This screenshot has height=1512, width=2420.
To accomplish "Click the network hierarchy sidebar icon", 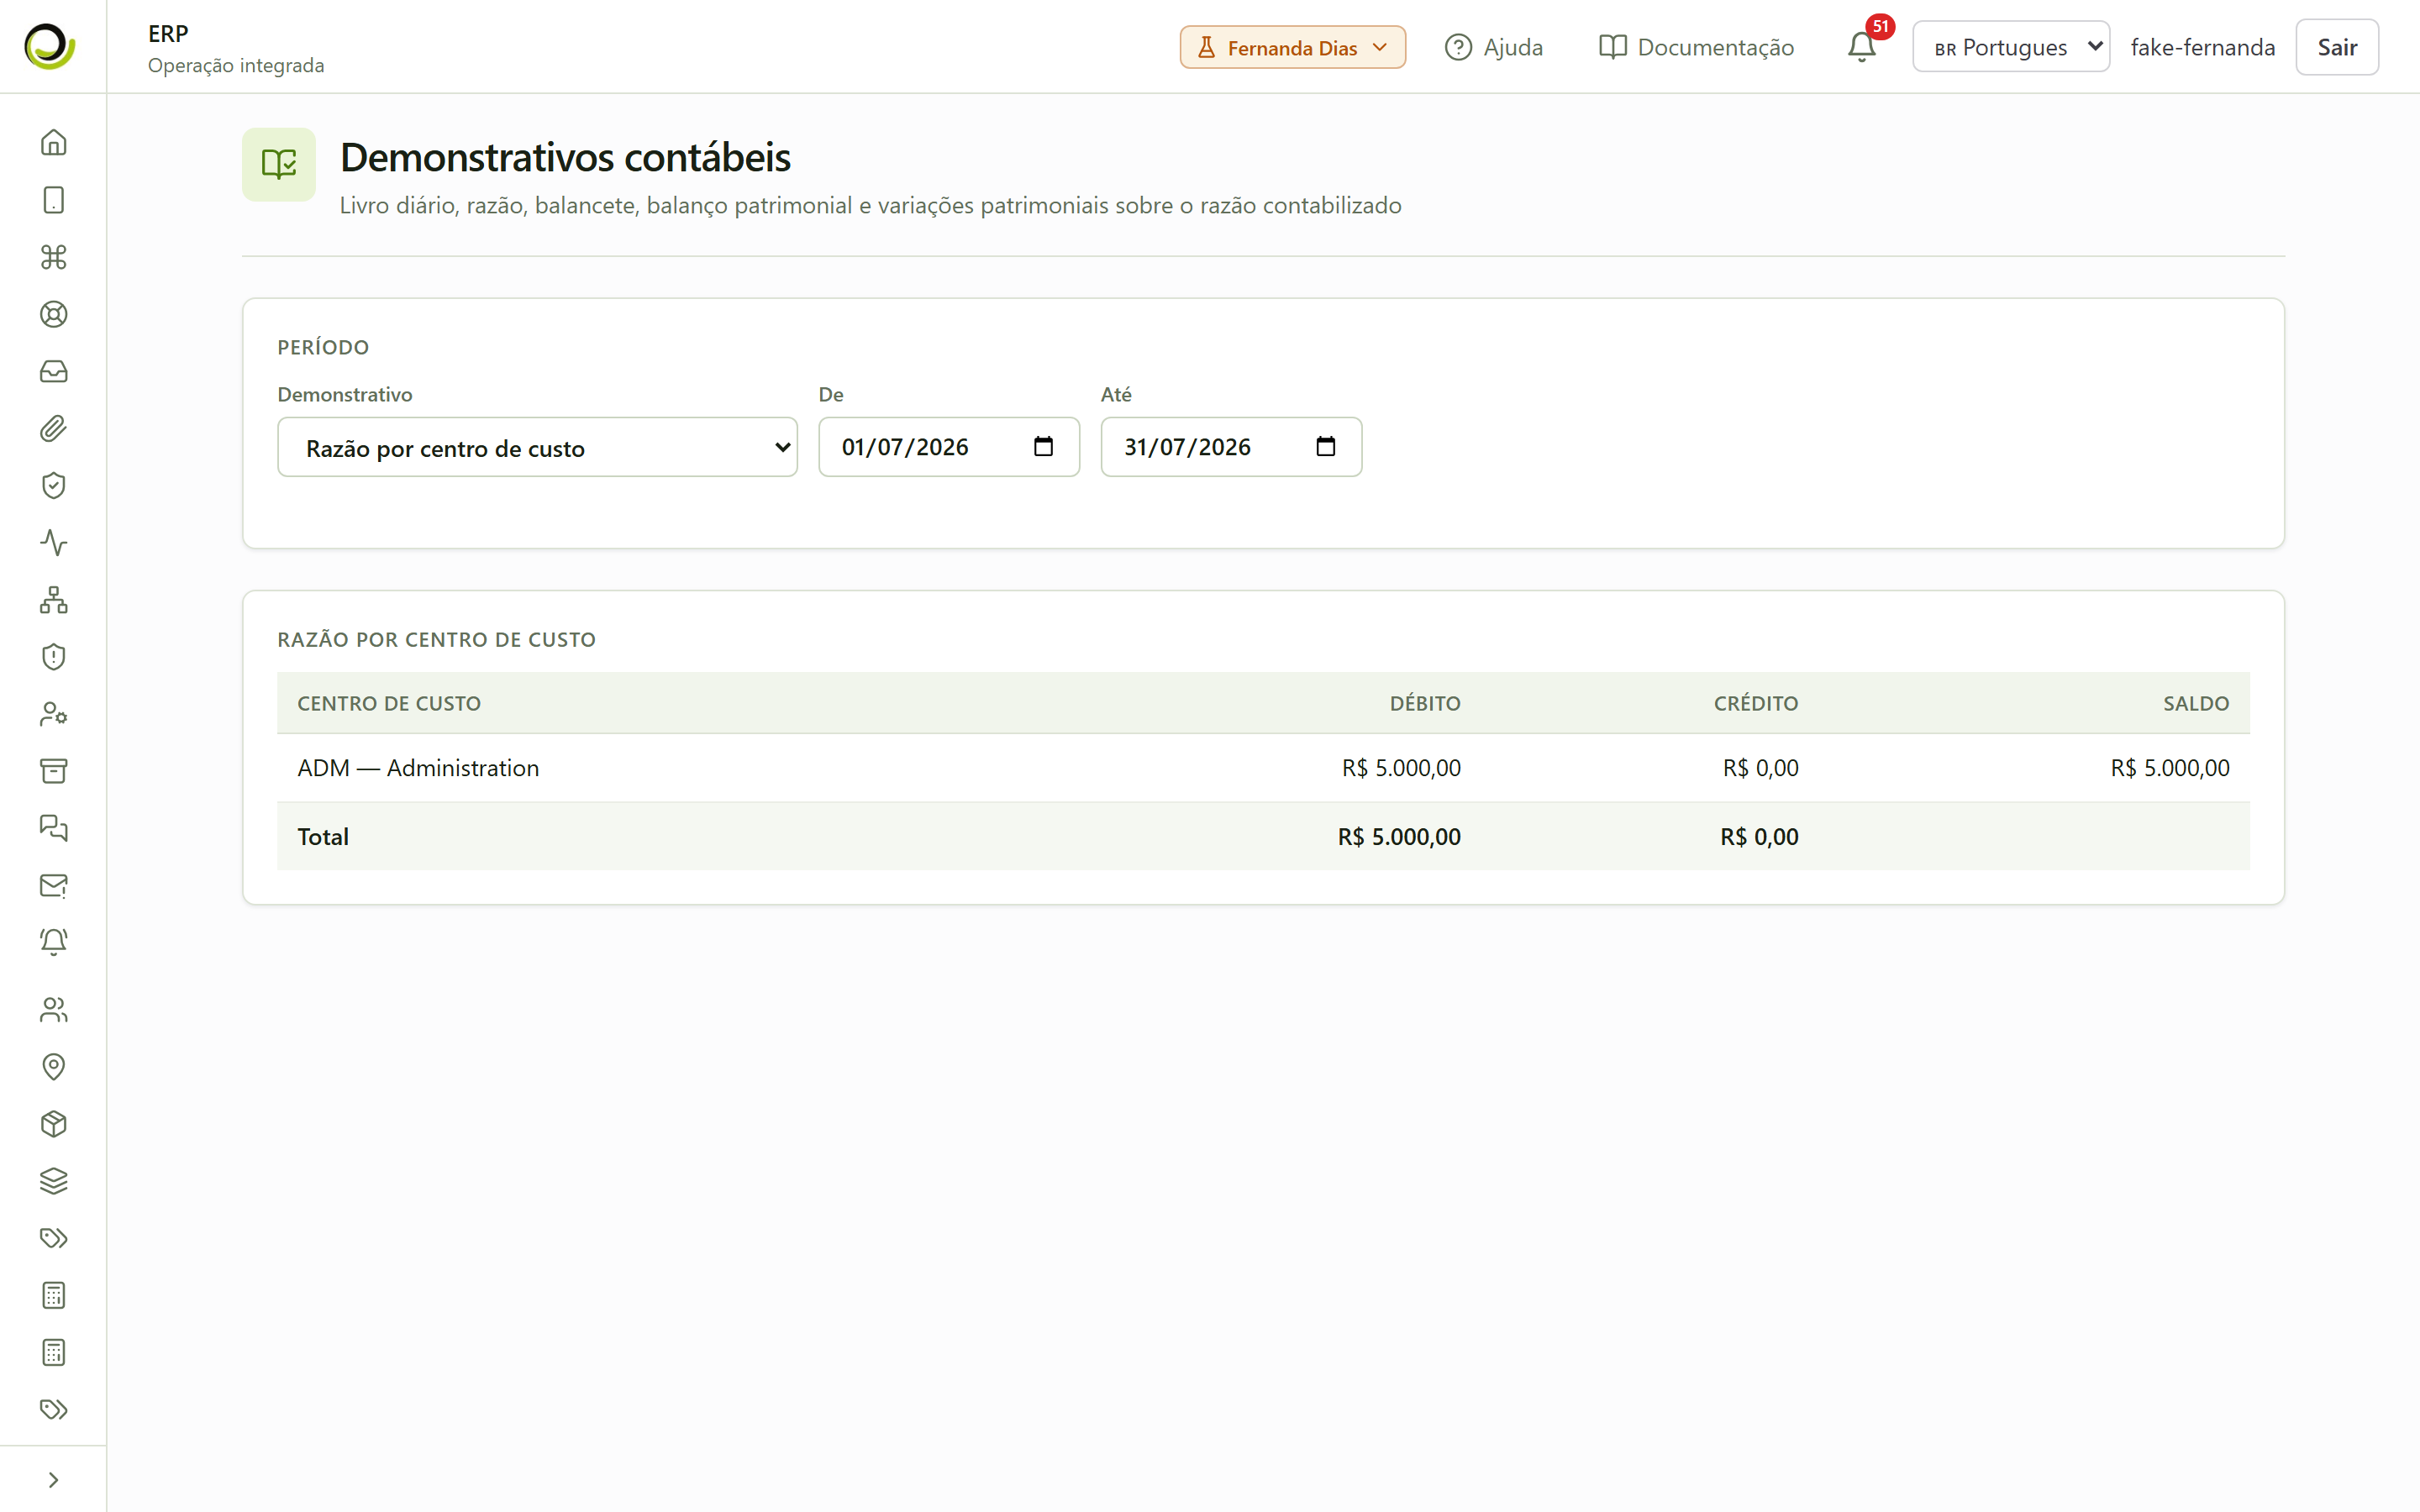I will click(x=53, y=599).
